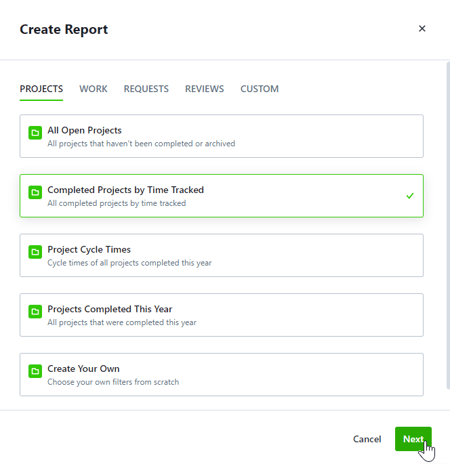This screenshot has height=464, width=450.
Task: Click Next to continue
Action: (413, 439)
